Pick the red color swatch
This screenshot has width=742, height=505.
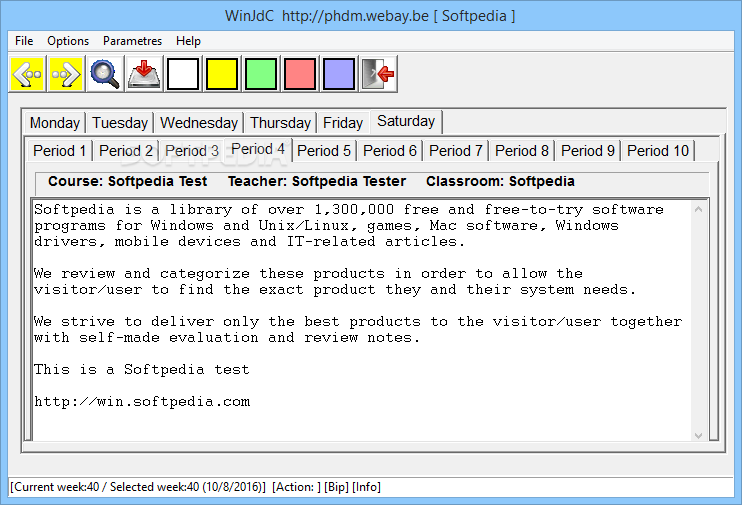300,74
